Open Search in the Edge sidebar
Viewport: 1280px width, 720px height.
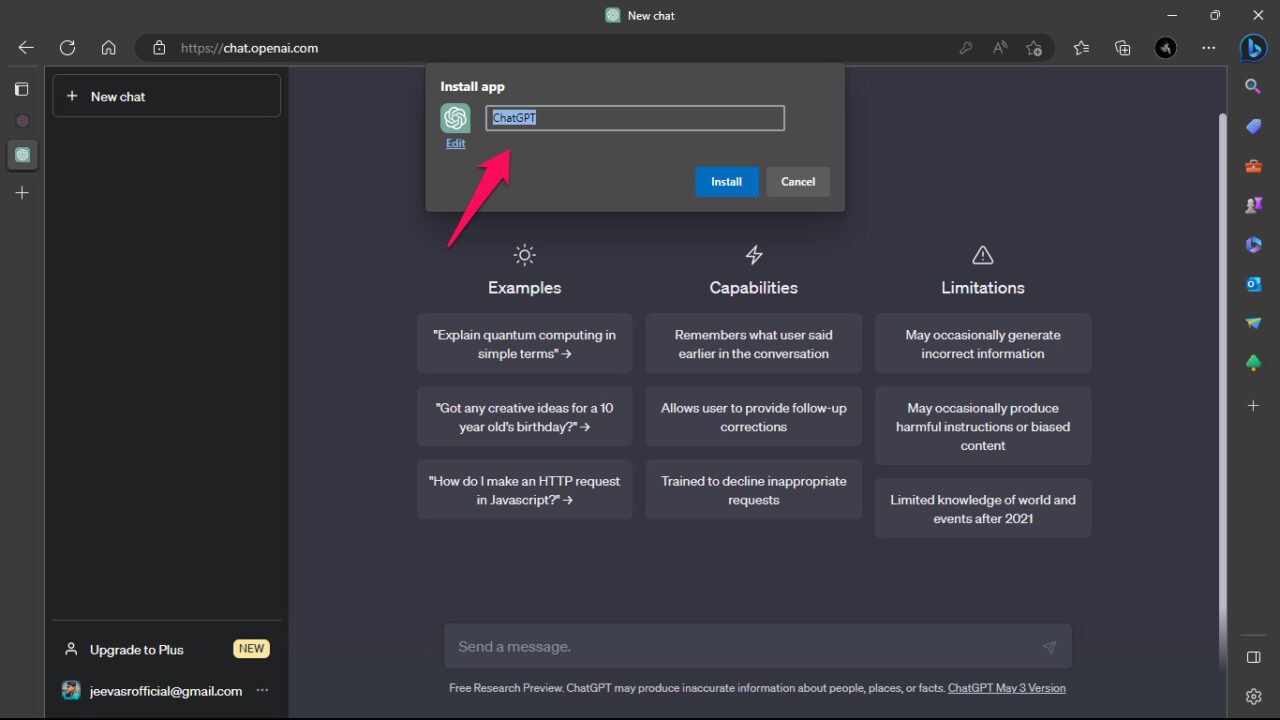click(x=1253, y=86)
